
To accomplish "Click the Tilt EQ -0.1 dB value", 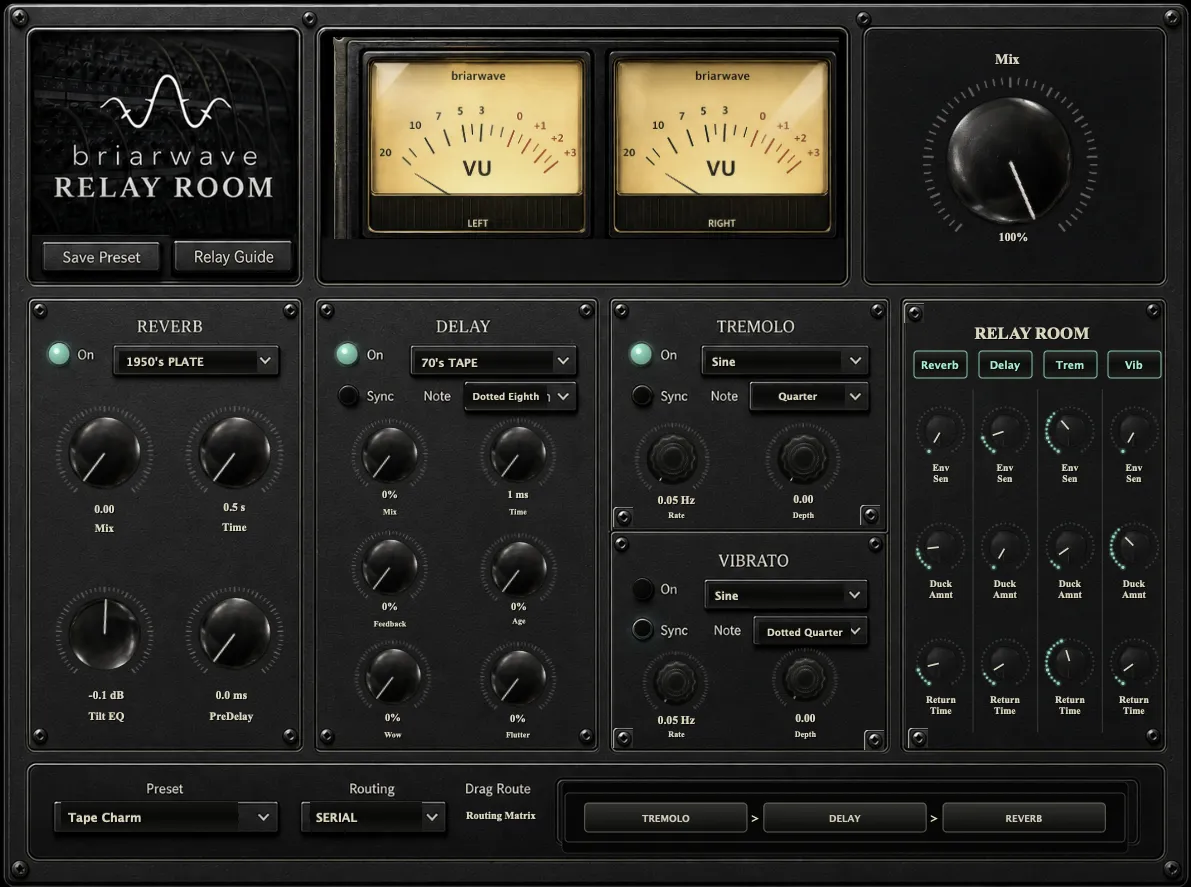I will [106, 695].
